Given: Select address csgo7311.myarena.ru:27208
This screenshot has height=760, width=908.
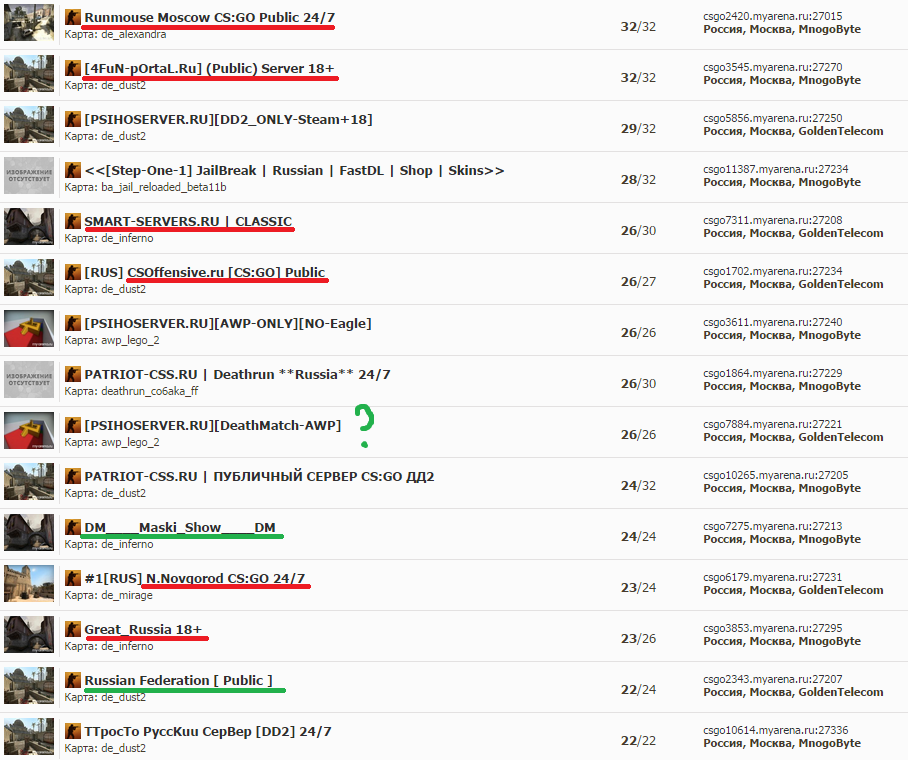Looking at the screenshot, I should 772,220.
